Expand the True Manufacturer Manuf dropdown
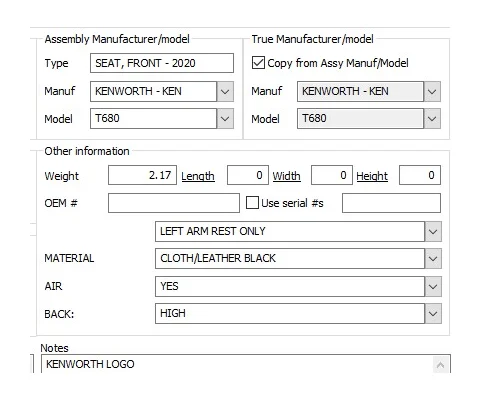Viewport: 500px width, 400px height. (x=432, y=91)
